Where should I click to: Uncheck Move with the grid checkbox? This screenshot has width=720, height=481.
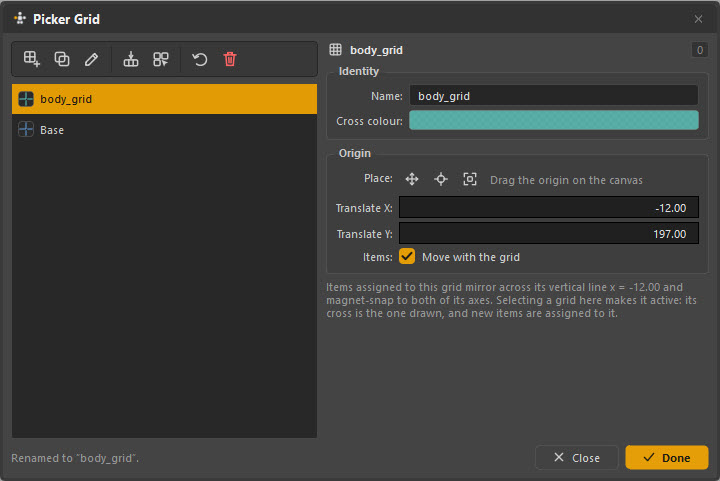(x=407, y=257)
